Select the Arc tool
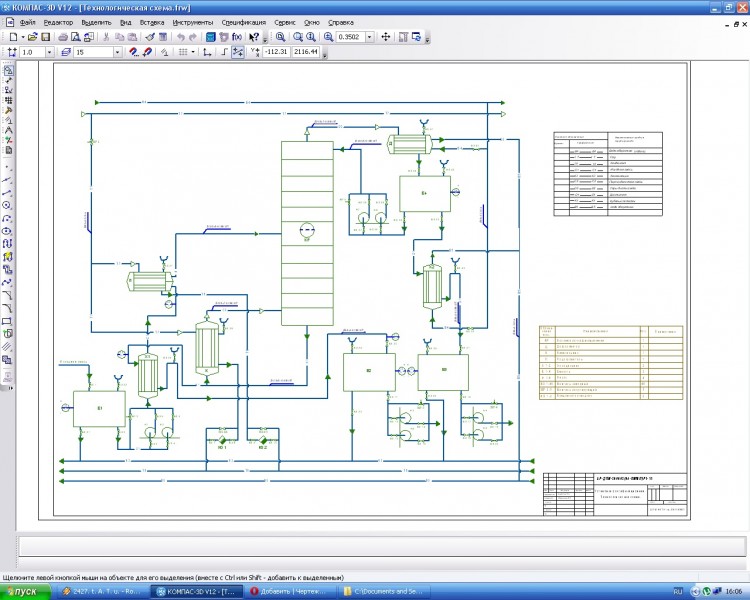Viewport: 750px width, 600px height. coord(7,218)
